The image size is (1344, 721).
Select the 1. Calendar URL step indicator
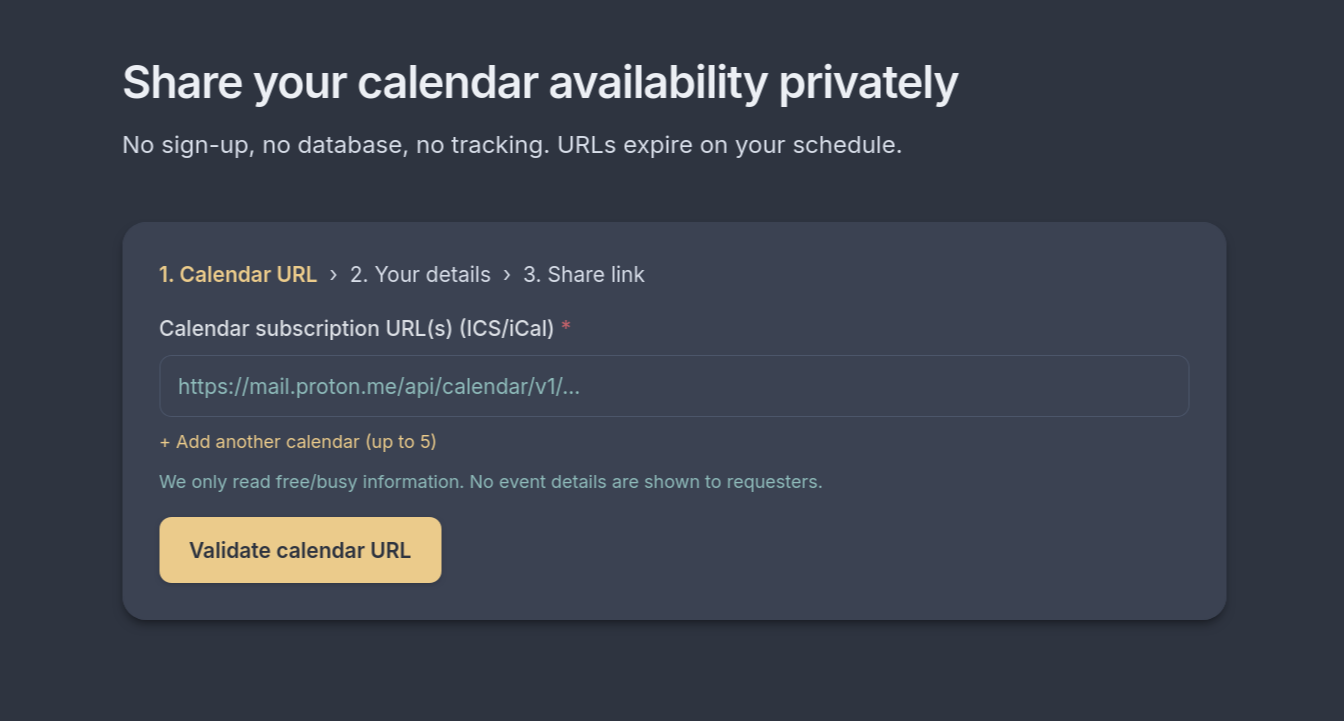tap(238, 274)
